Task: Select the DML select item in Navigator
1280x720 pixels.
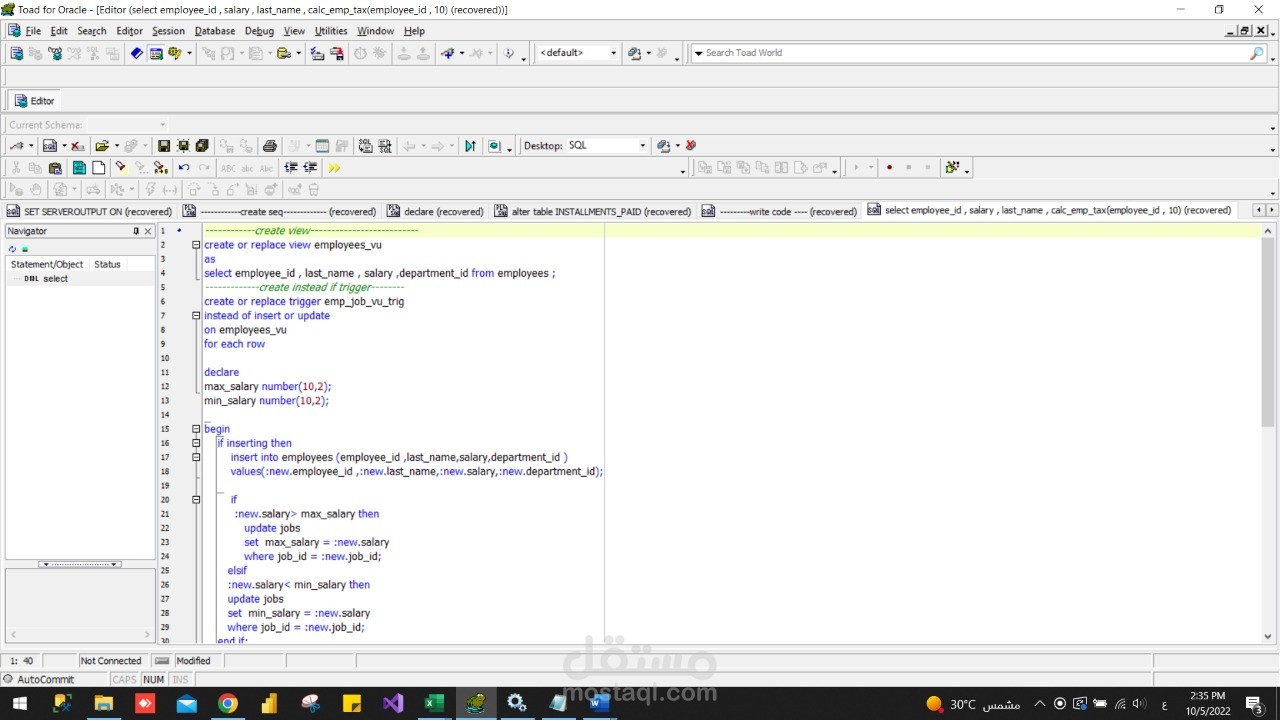Action: [47, 279]
